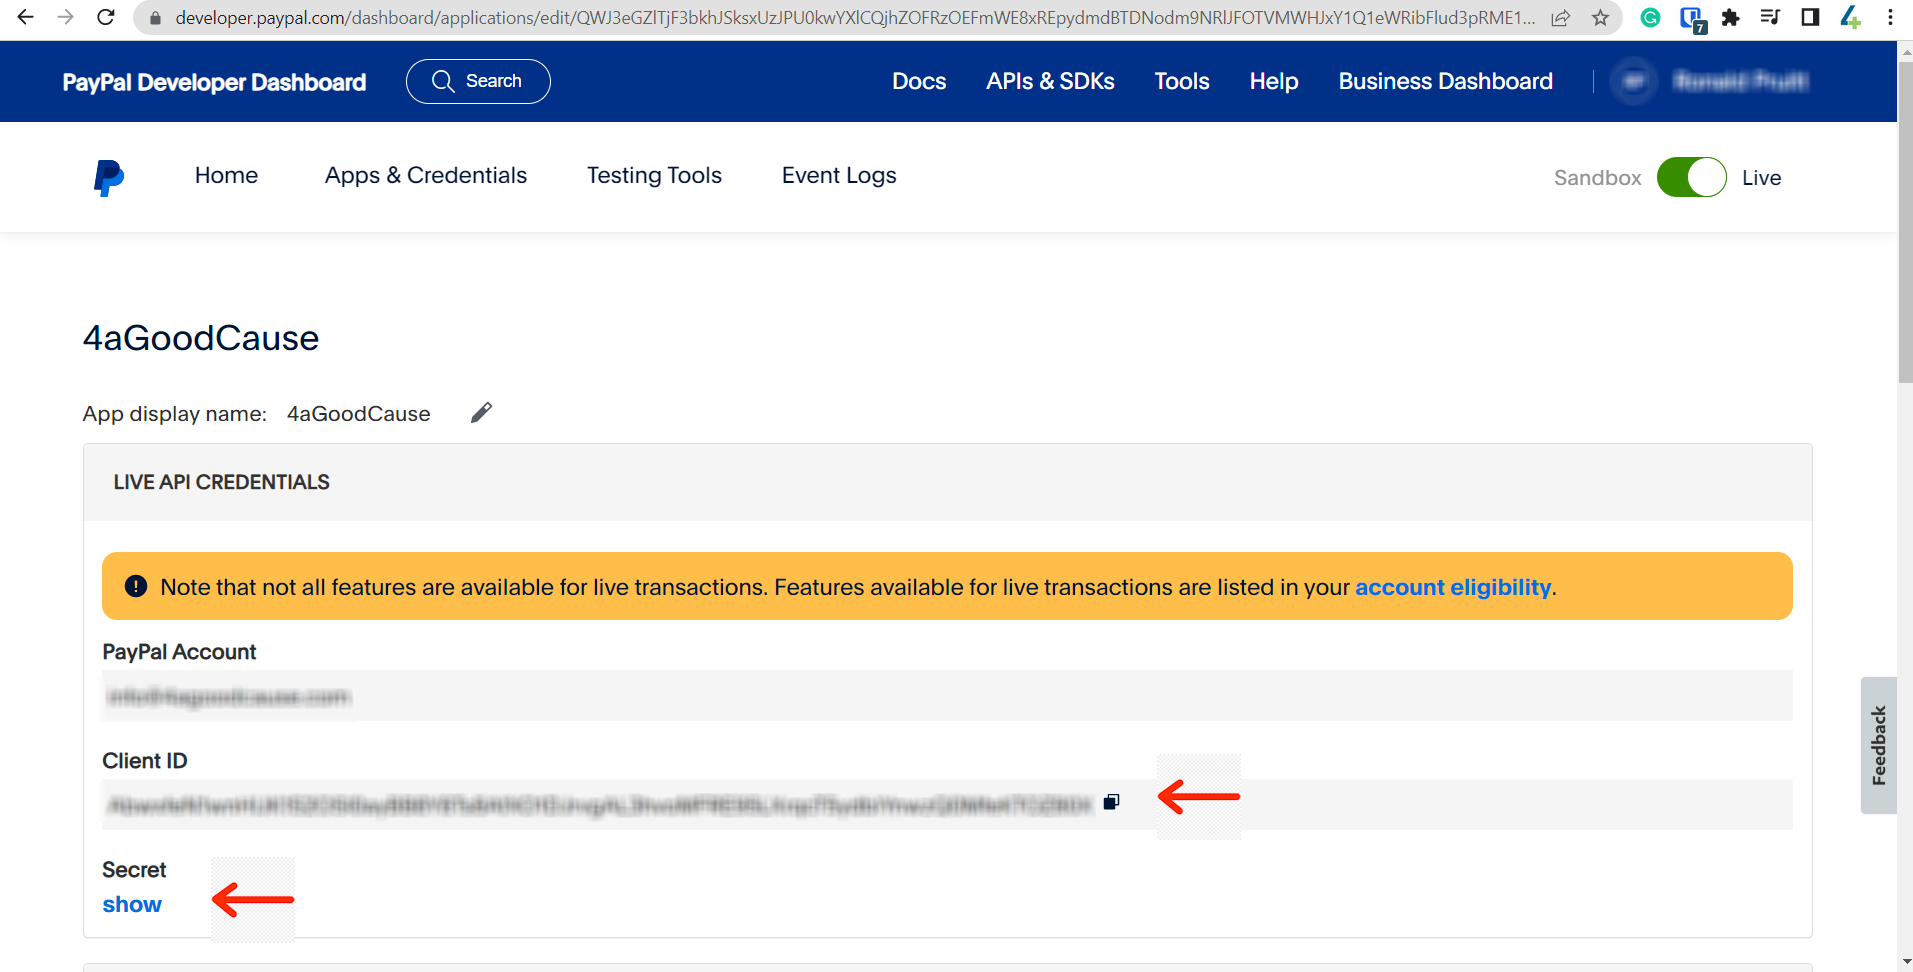
Task: Open the blue extension with badge 7
Action: pyautogui.click(x=1692, y=19)
